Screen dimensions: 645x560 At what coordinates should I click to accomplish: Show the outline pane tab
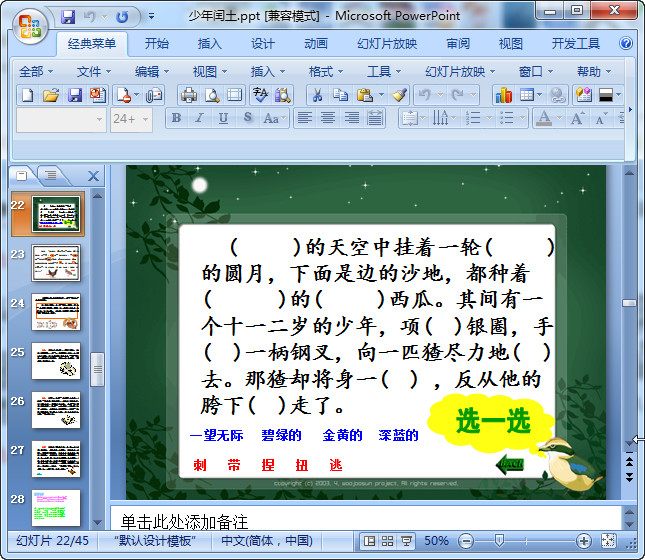pyautogui.click(x=51, y=176)
